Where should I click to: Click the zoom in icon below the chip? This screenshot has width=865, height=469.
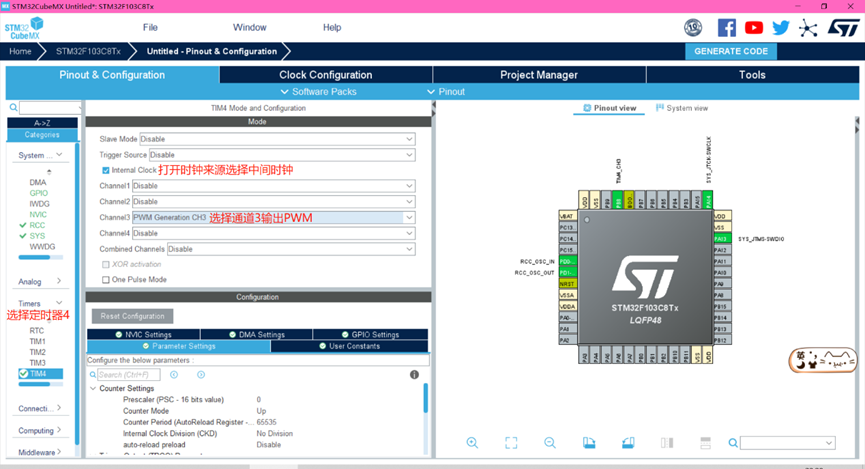coord(472,443)
